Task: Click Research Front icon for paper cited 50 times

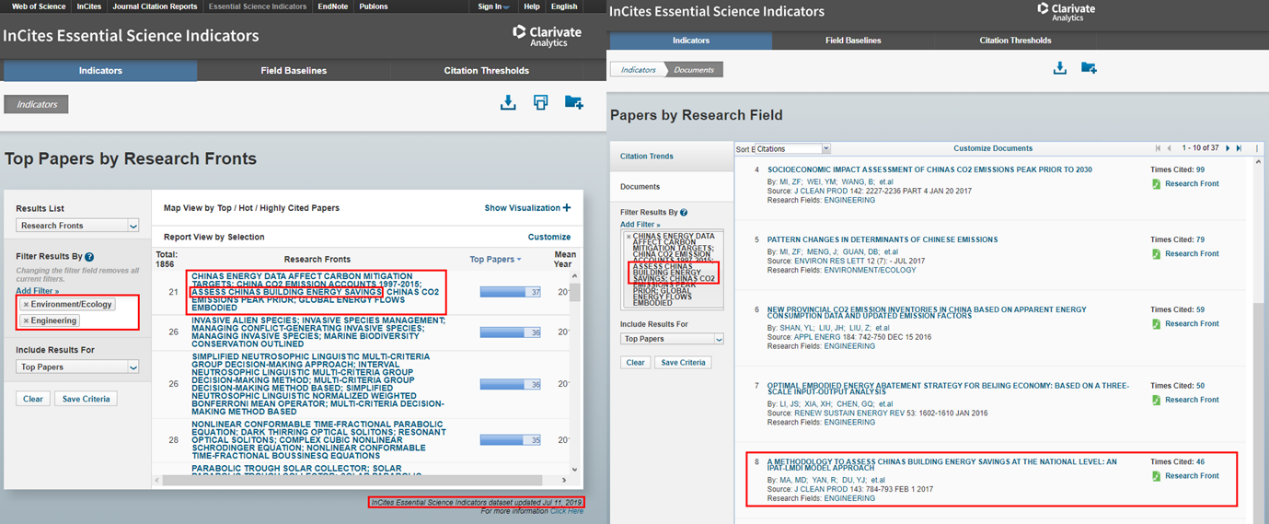Action: [1156, 400]
